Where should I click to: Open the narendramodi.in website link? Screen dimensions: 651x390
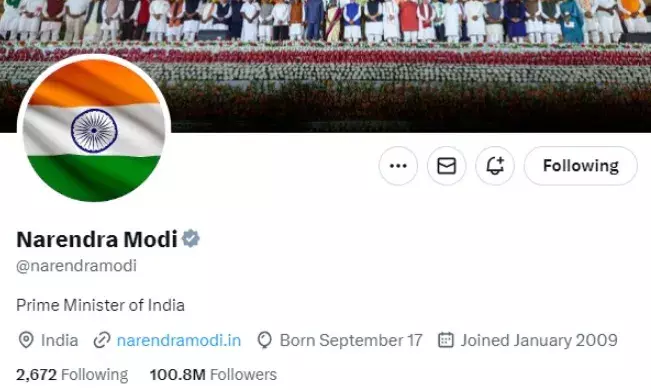coord(179,340)
